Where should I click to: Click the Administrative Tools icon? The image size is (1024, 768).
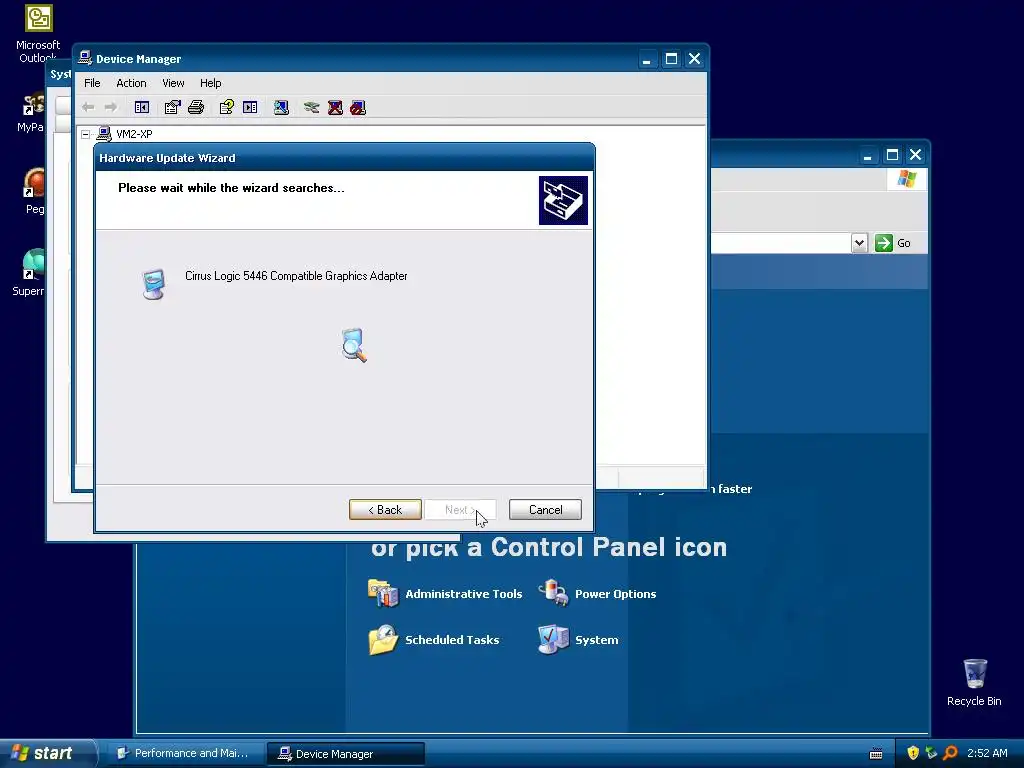click(x=383, y=593)
